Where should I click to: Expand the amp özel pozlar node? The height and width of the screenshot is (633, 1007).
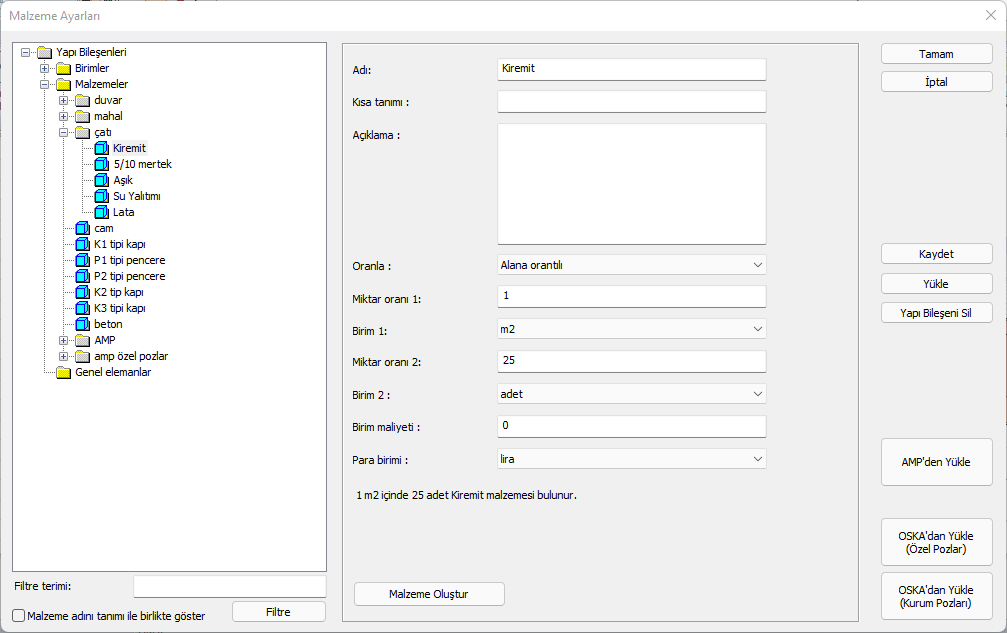point(64,356)
